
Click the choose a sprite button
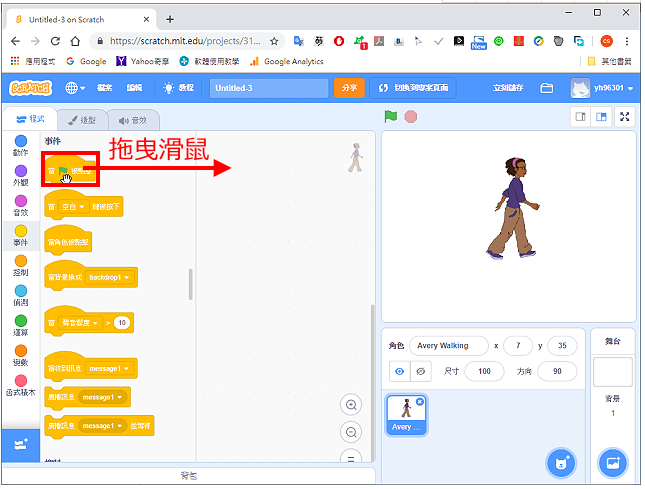tap(561, 464)
